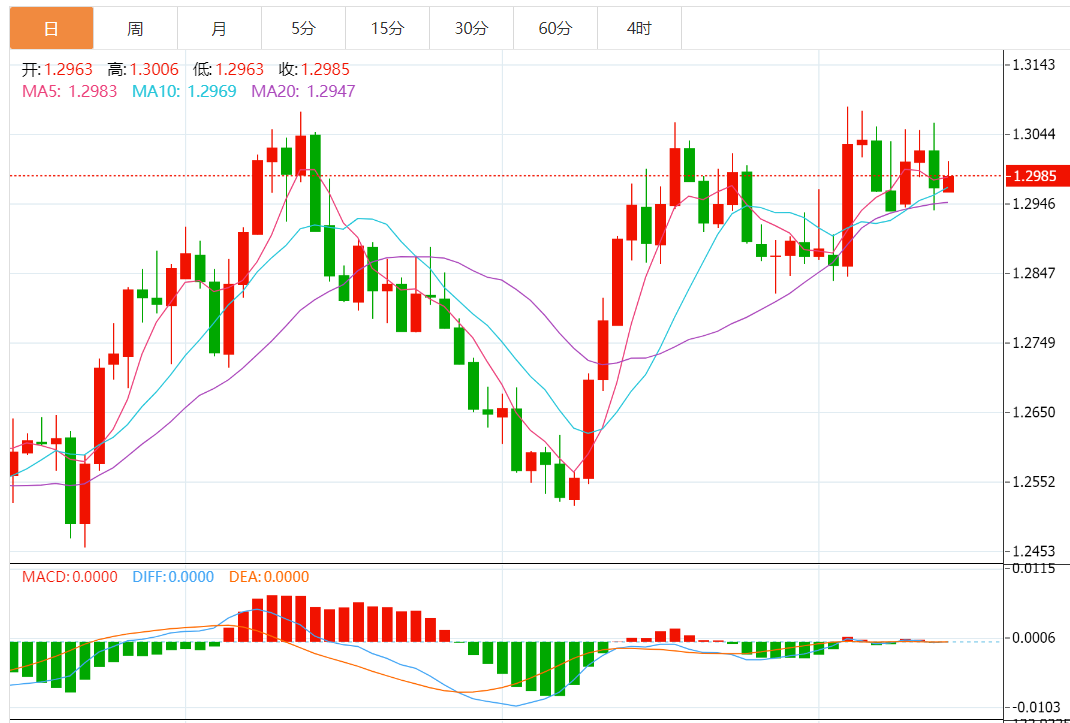This screenshot has height=723, width=1070.
Task: Open the 15分 chart tab
Action: 388,29
